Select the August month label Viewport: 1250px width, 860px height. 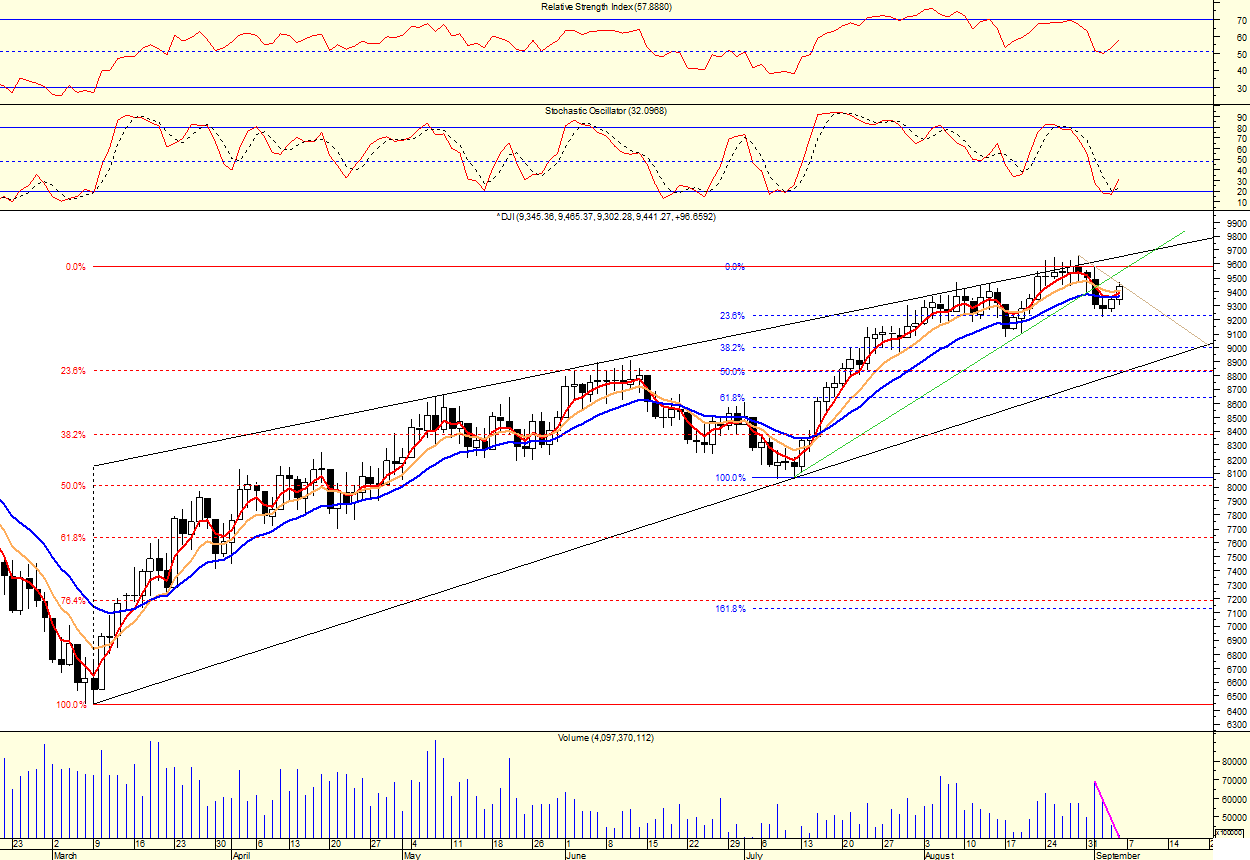[940, 855]
